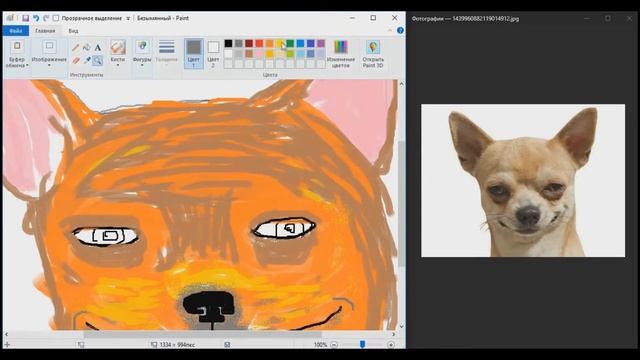Click Open Paint 3D (Открыть Paint 3D)
Image resolution: width=640 pixels, height=360 pixels.
tap(373, 53)
